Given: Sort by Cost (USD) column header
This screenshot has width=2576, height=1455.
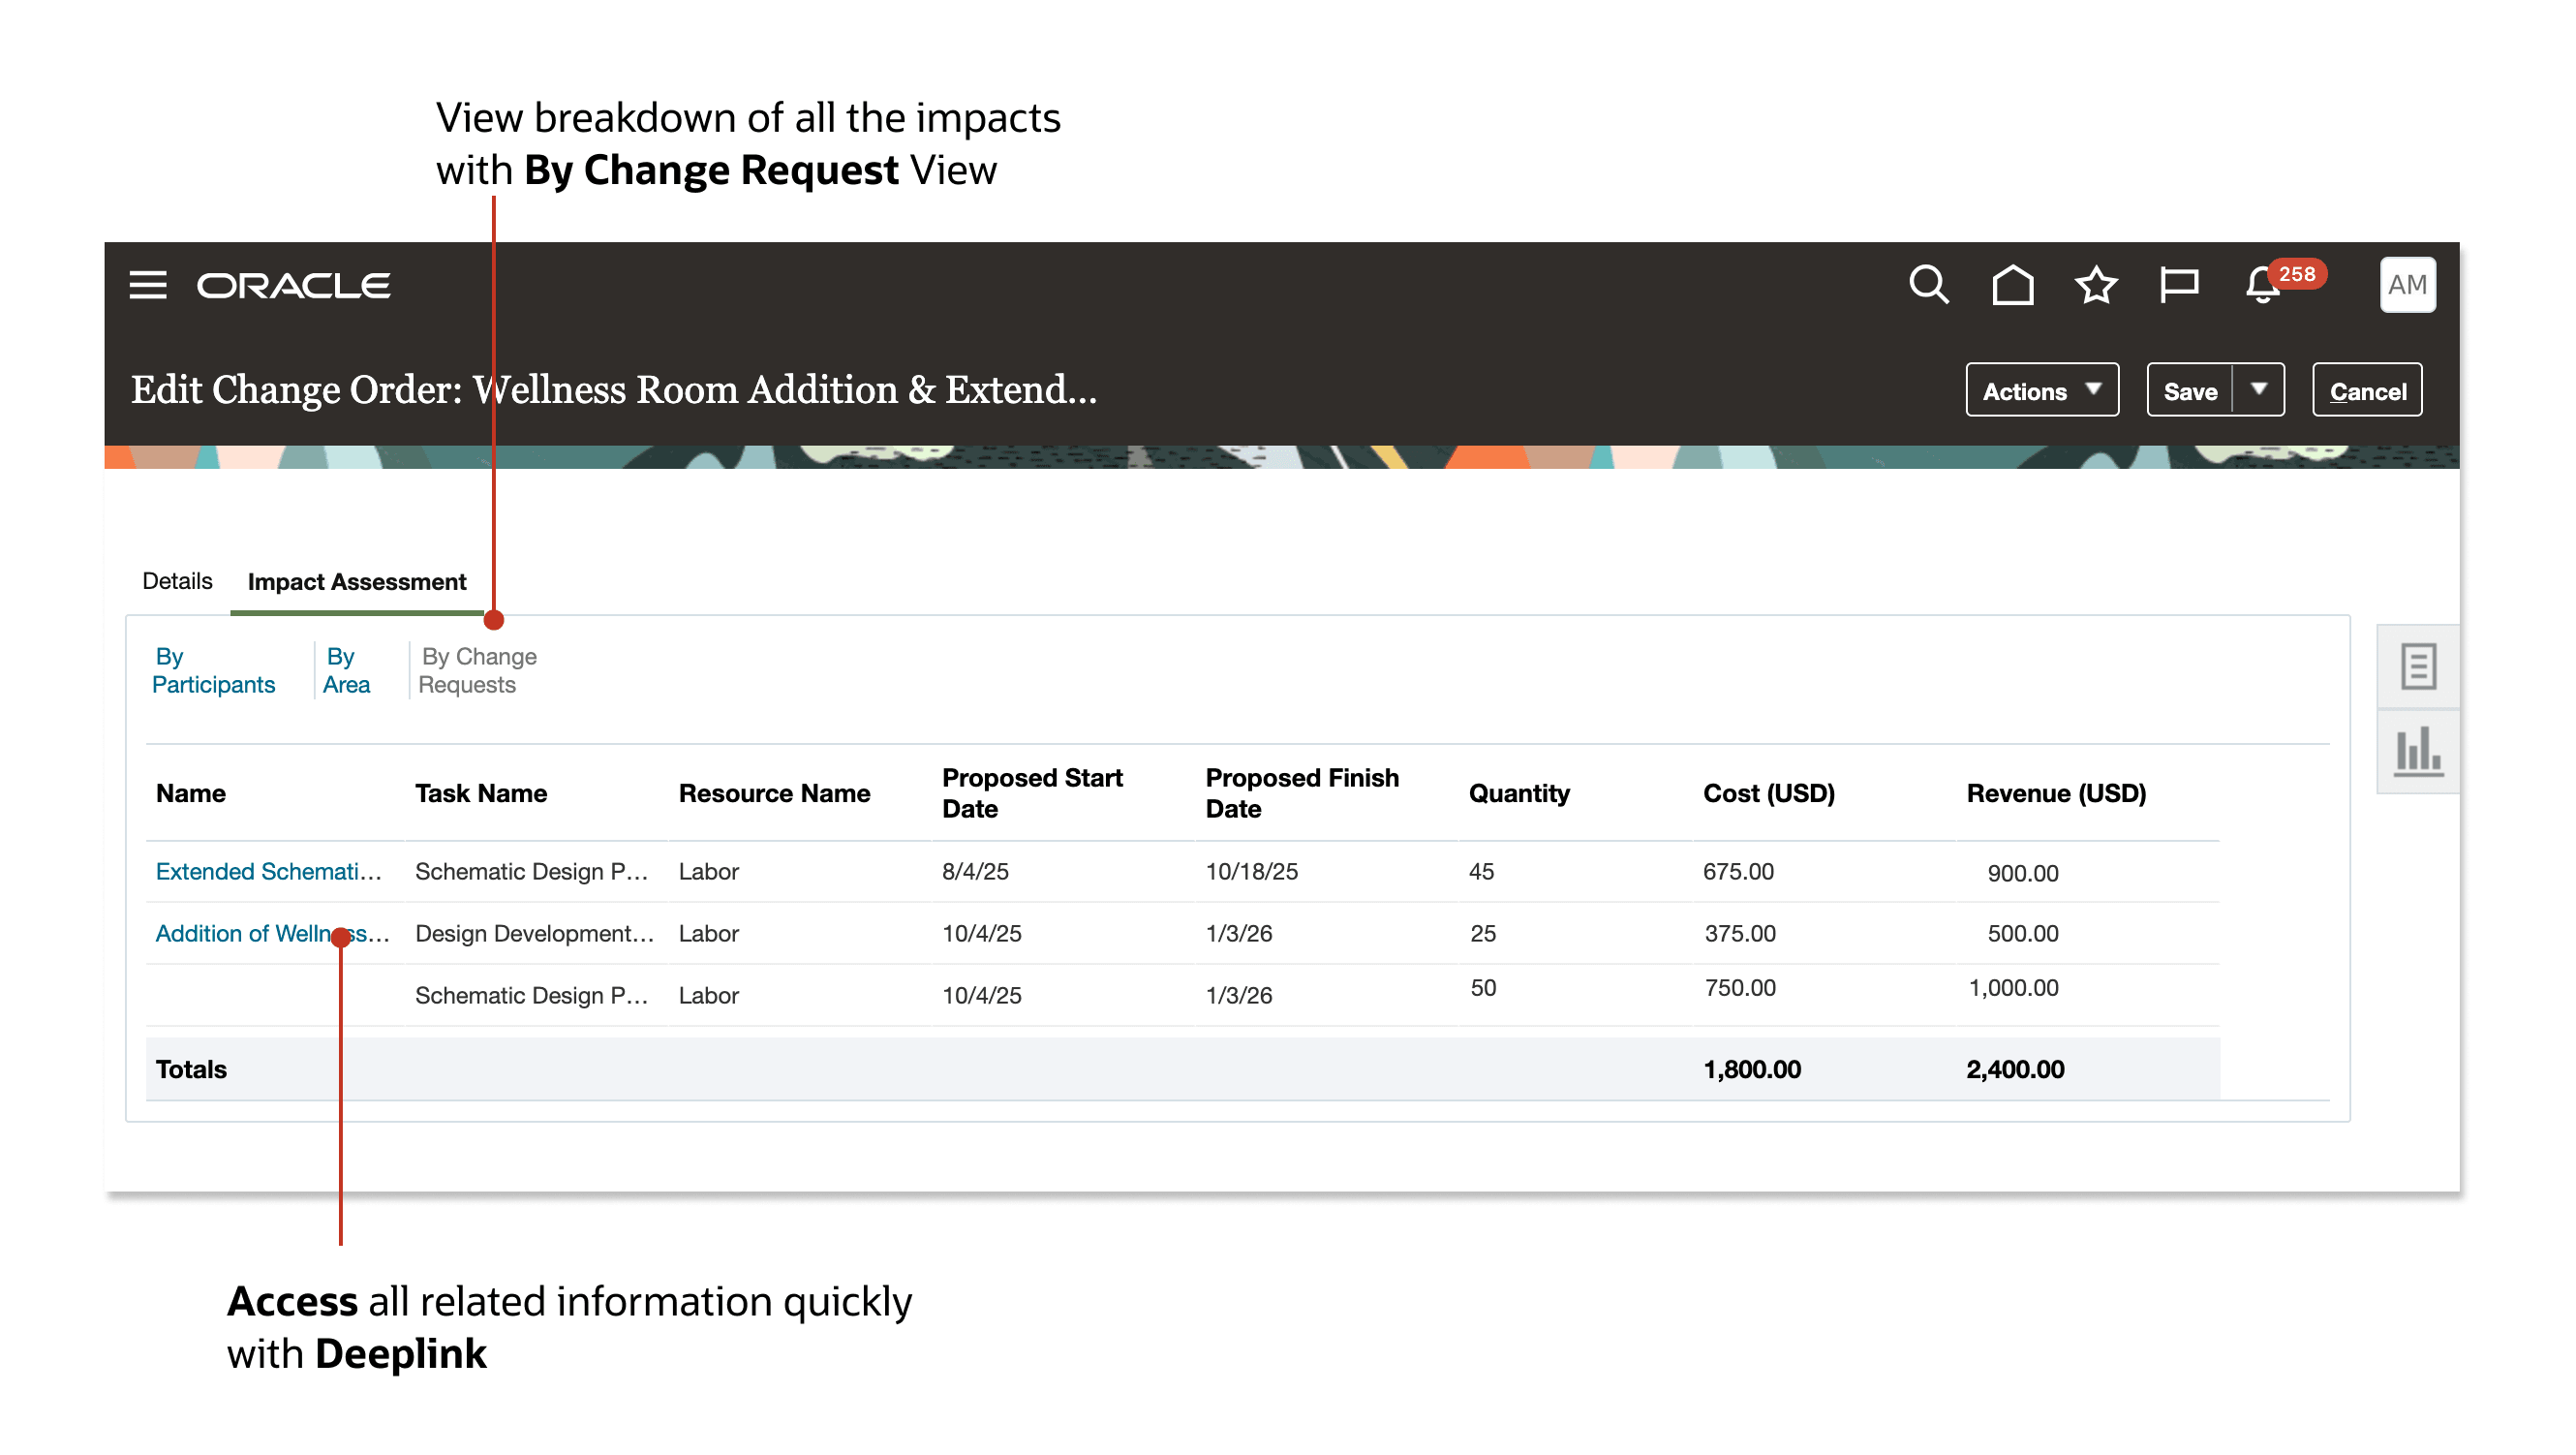Looking at the screenshot, I should tap(1768, 794).
